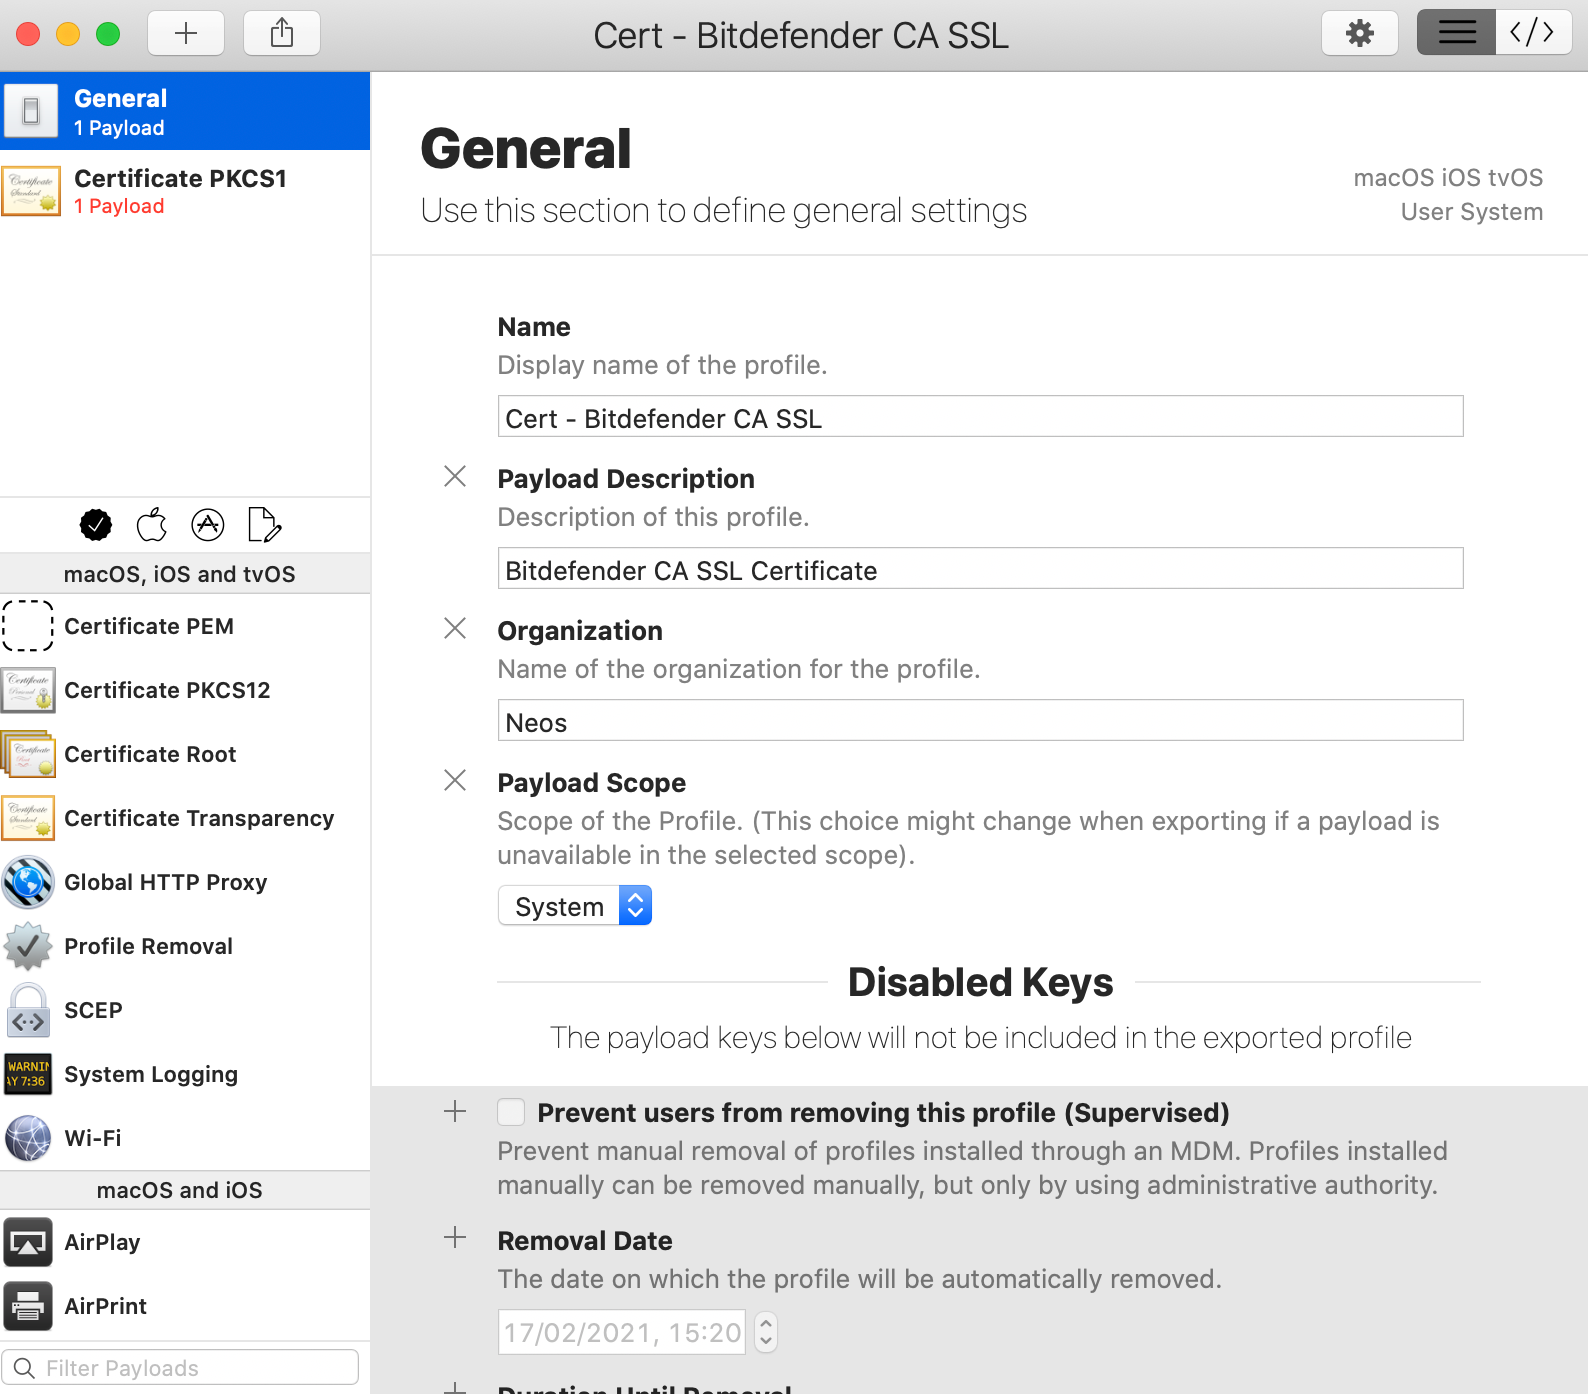Click the SCEP padlock icon
This screenshot has height=1394, width=1588.
click(28, 1010)
